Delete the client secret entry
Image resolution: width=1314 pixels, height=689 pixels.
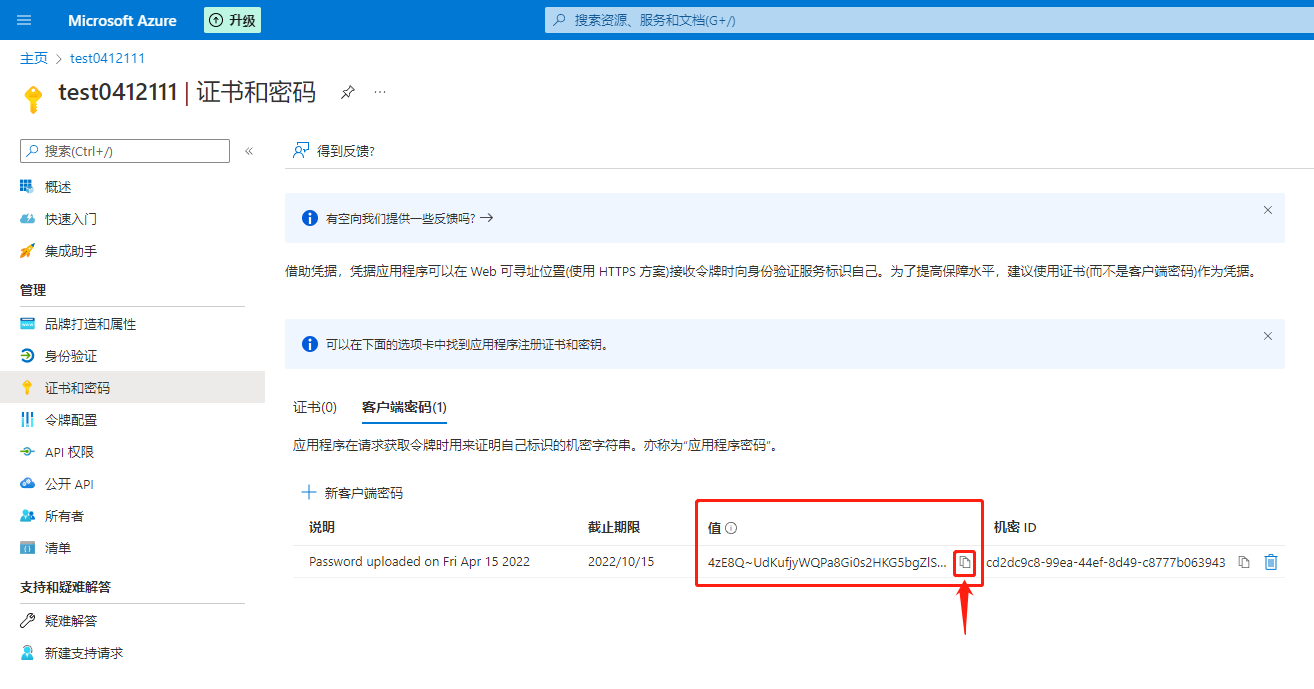point(1270,562)
